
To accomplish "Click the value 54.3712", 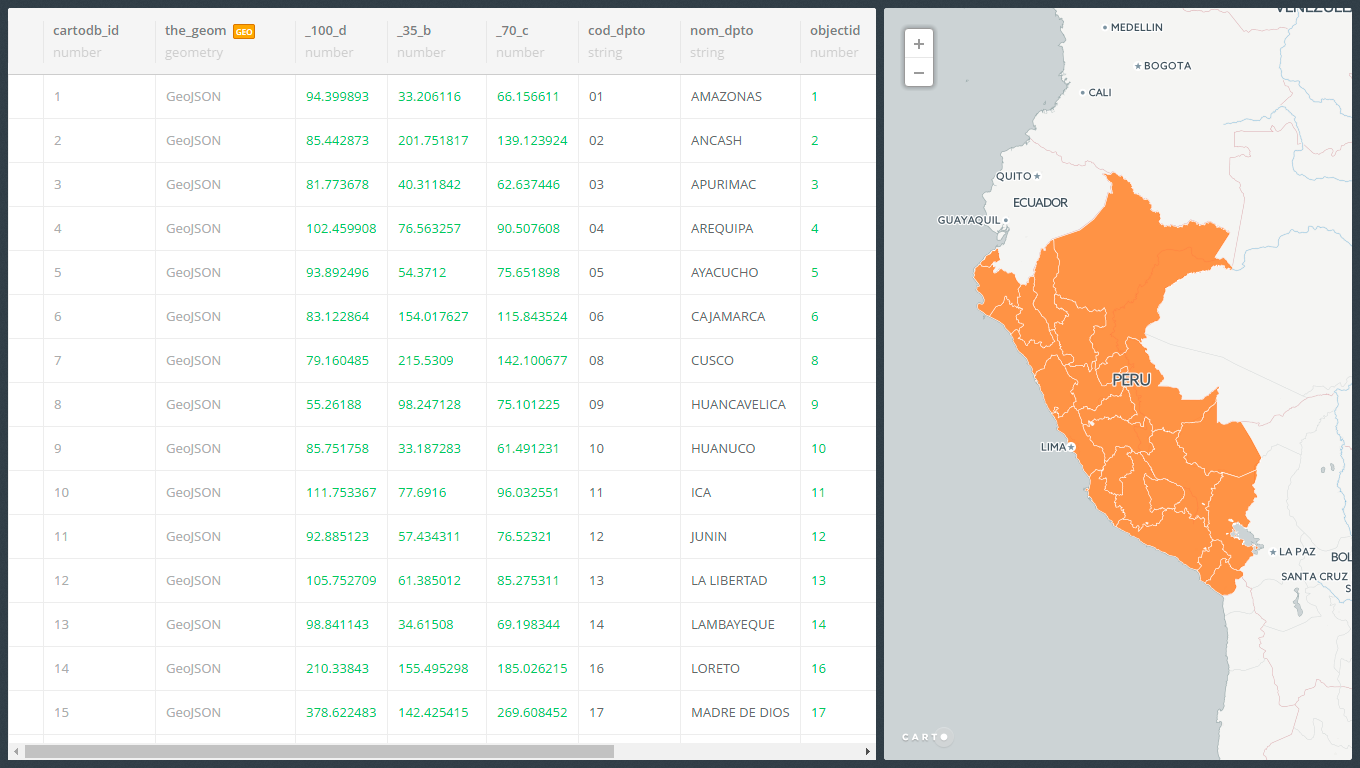I will click(x=422, y=273).
